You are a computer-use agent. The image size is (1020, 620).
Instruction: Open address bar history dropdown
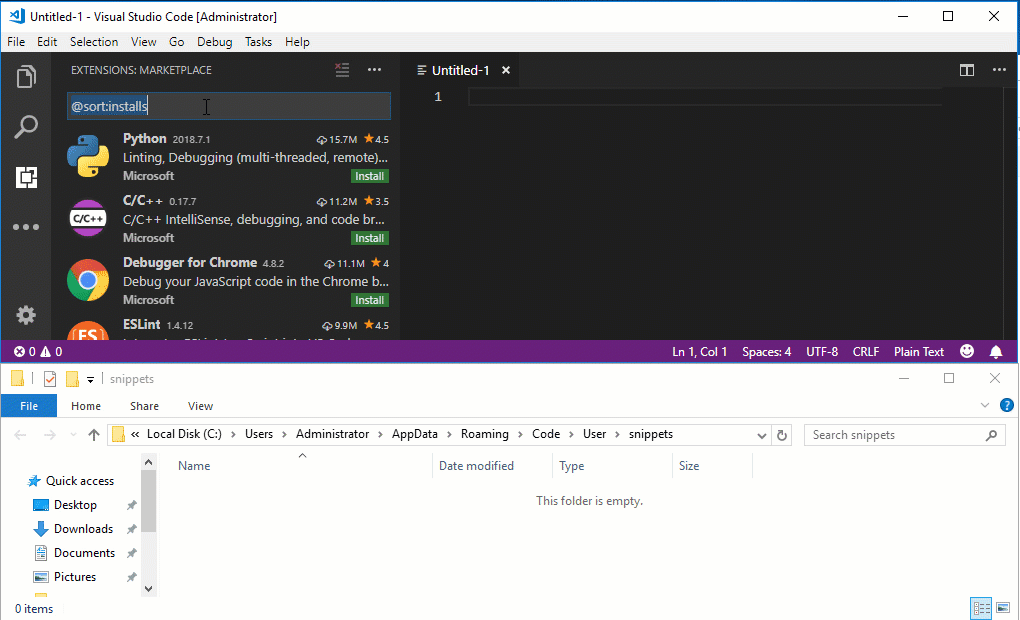(761, 435)
